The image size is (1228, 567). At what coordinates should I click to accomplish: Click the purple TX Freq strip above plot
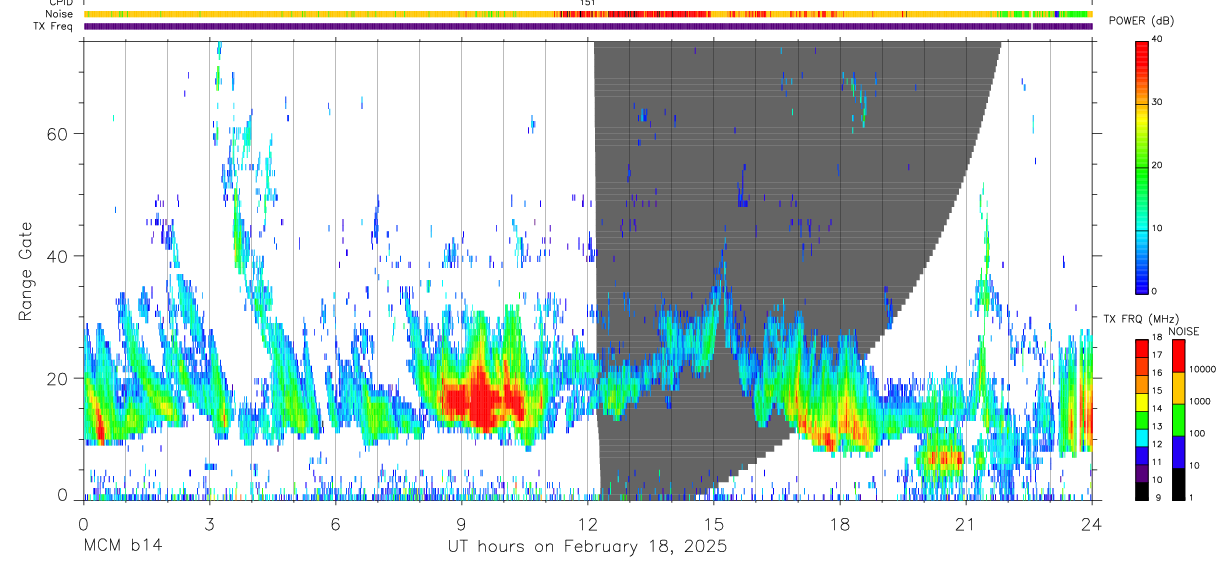[587, 26]
